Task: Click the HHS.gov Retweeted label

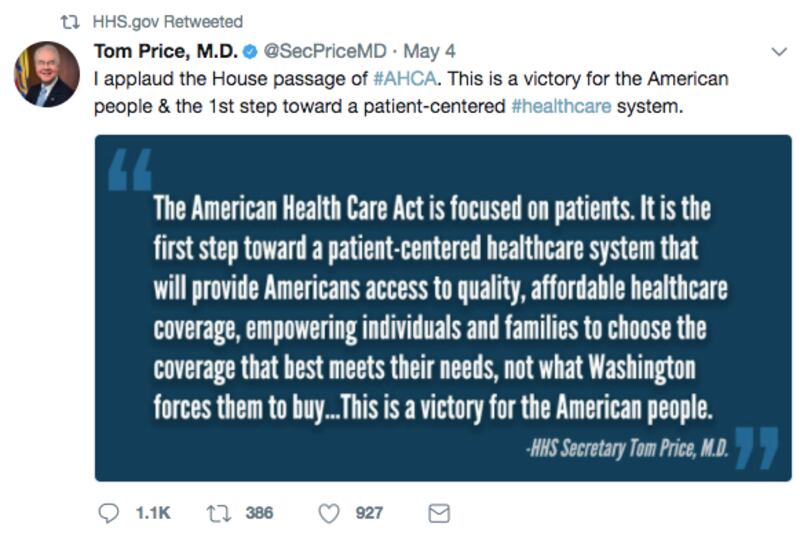Action: coord(167,21)
